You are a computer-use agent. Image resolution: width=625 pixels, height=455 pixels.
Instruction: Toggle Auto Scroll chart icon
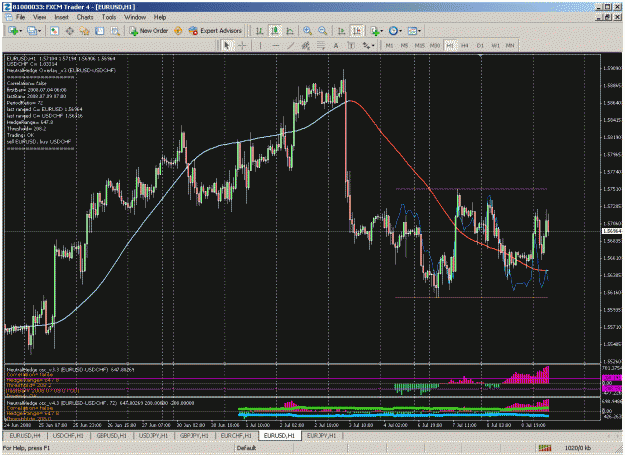(341, 31)
